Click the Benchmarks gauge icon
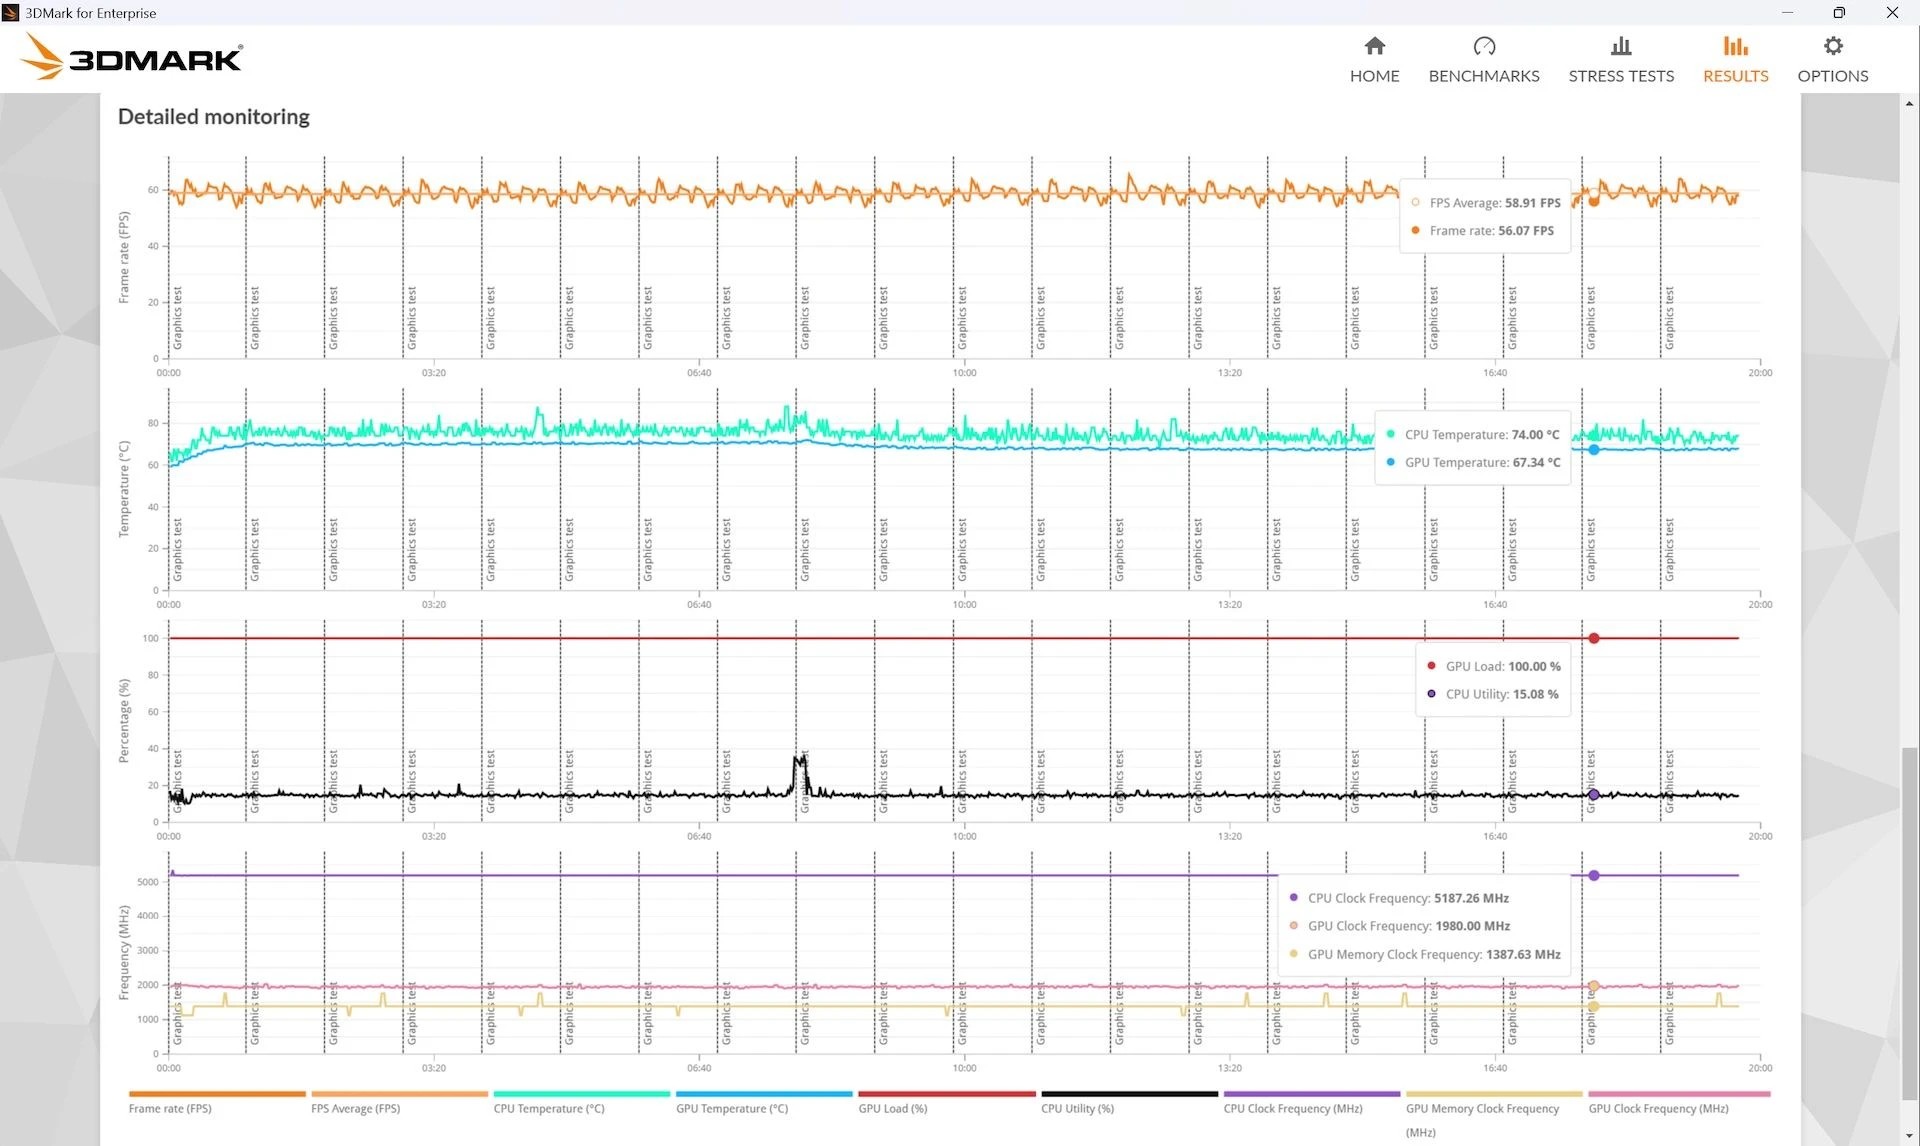 pos(1483,46)
